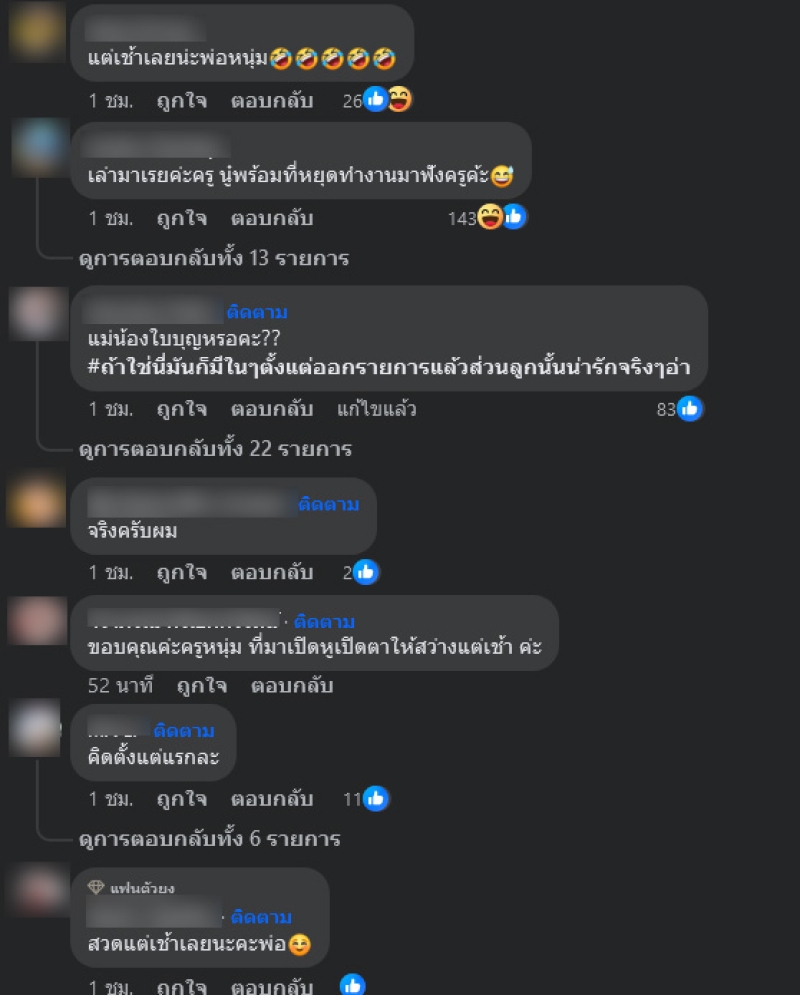The width and height of the screenshot is (800, 995).
Task: Reply to the สวดแต่เช้าเลยนะคะพ่อ comment
Action: click(x=272, y=986)
